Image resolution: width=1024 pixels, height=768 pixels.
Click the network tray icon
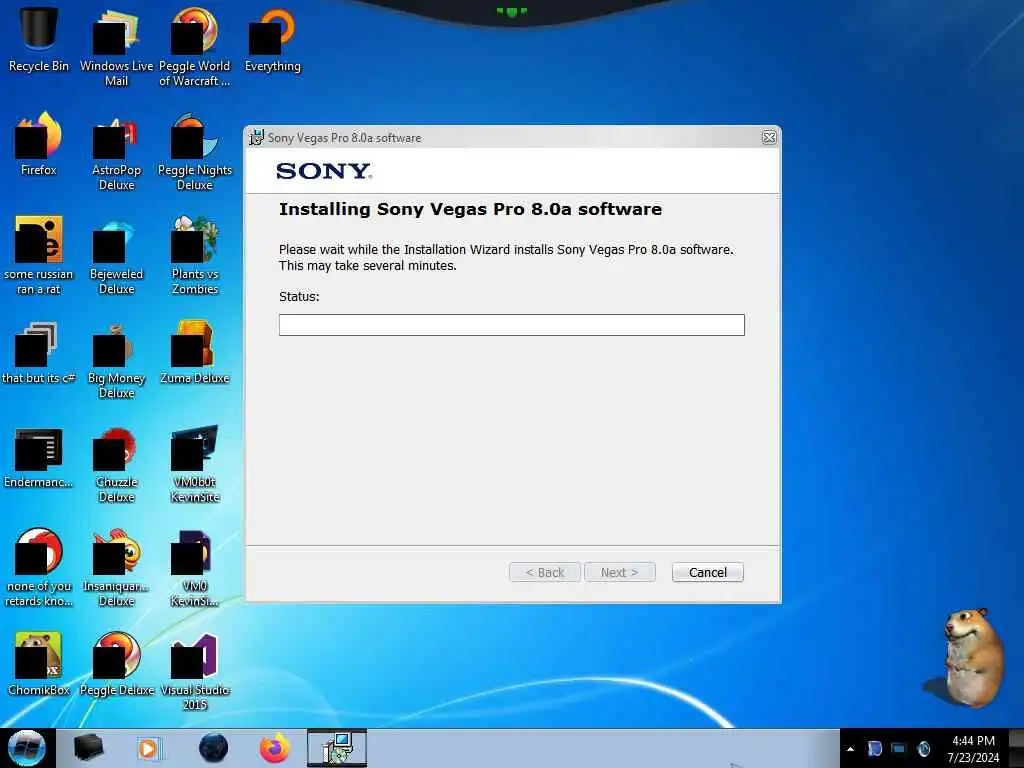point(899,748)
